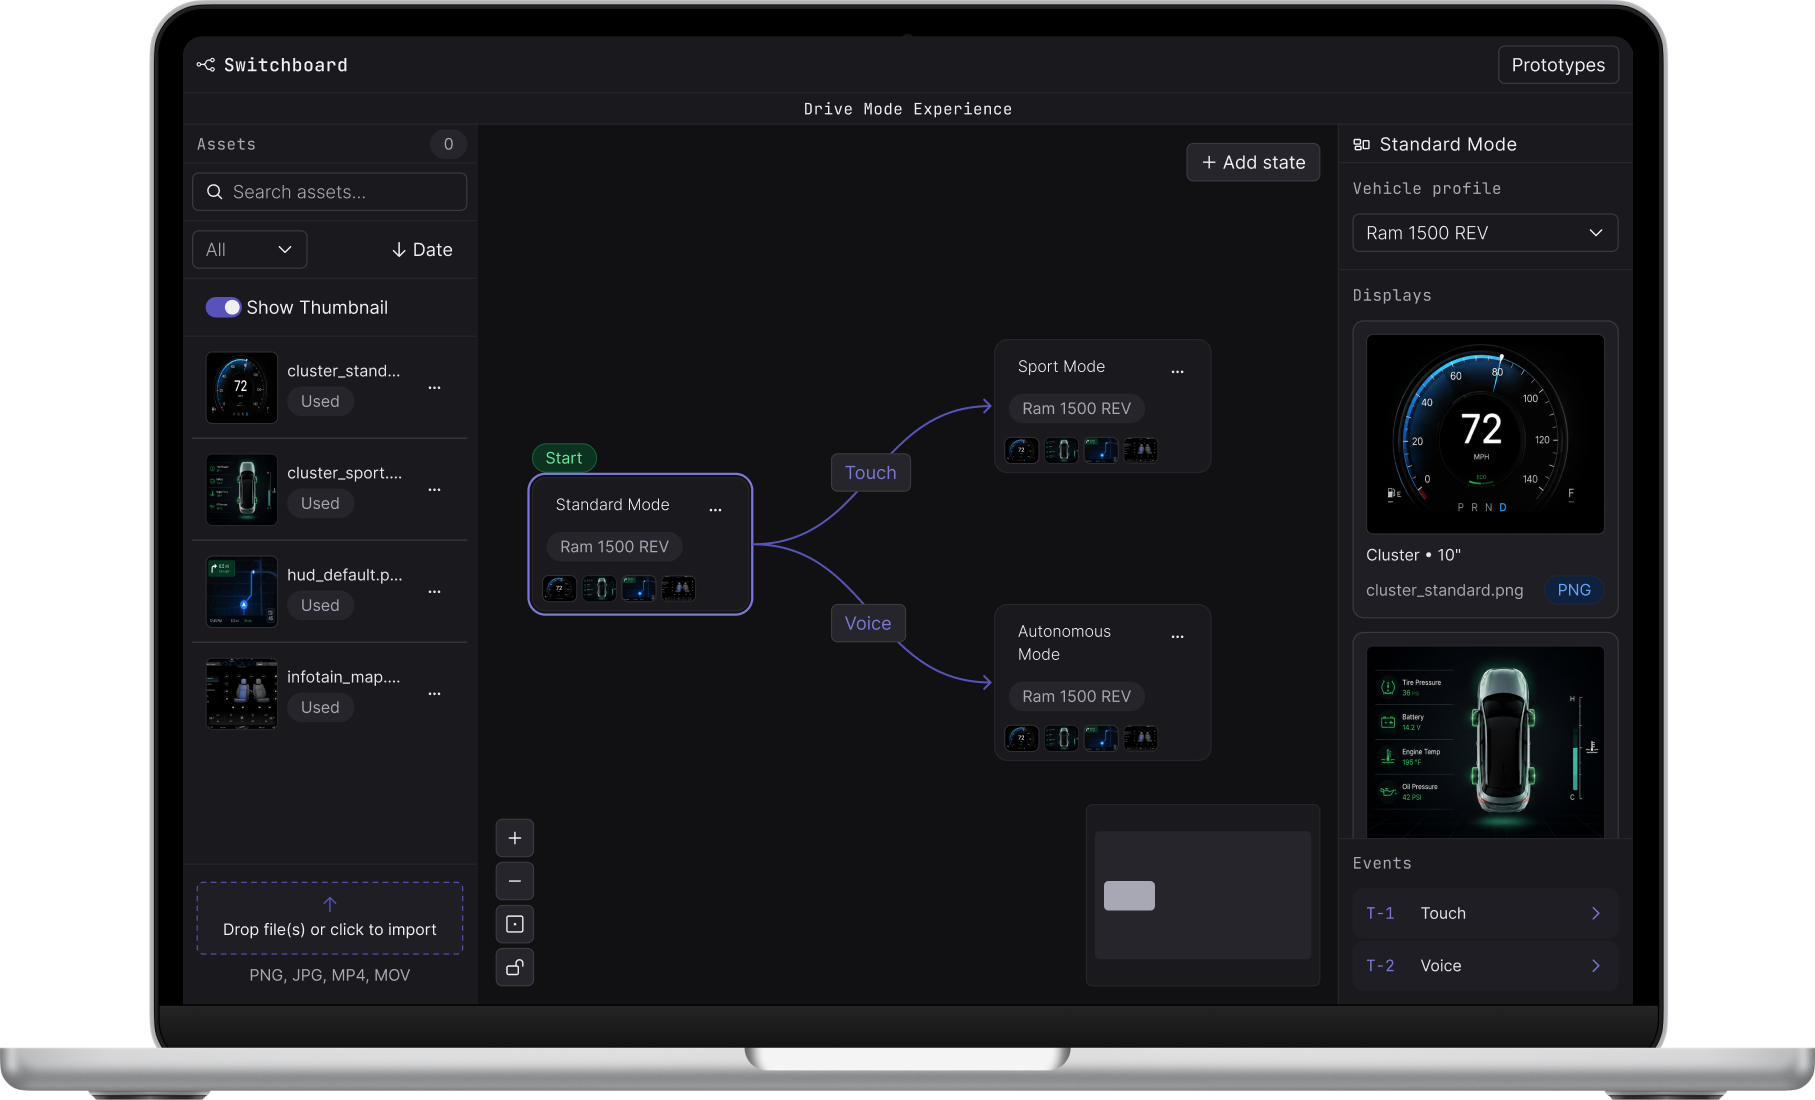Click first display thumbnail in Autonomous Mode node

1022,738
